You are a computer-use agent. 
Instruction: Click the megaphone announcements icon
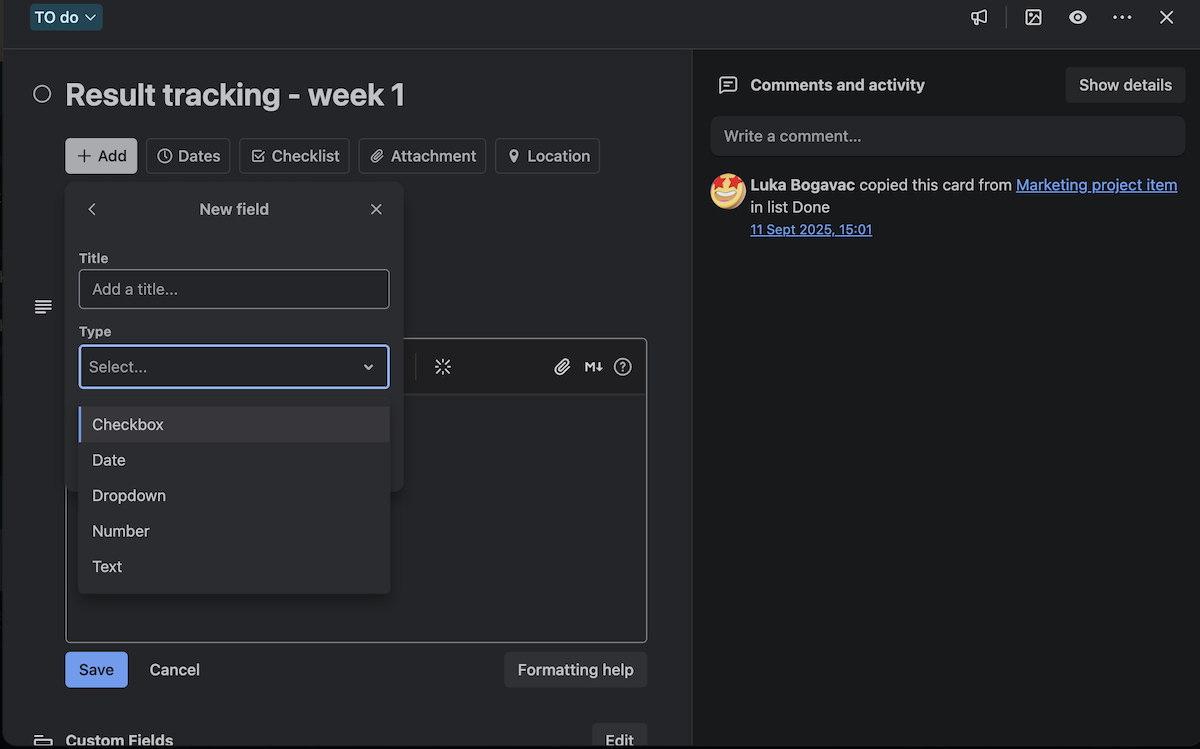click(979, 17)
